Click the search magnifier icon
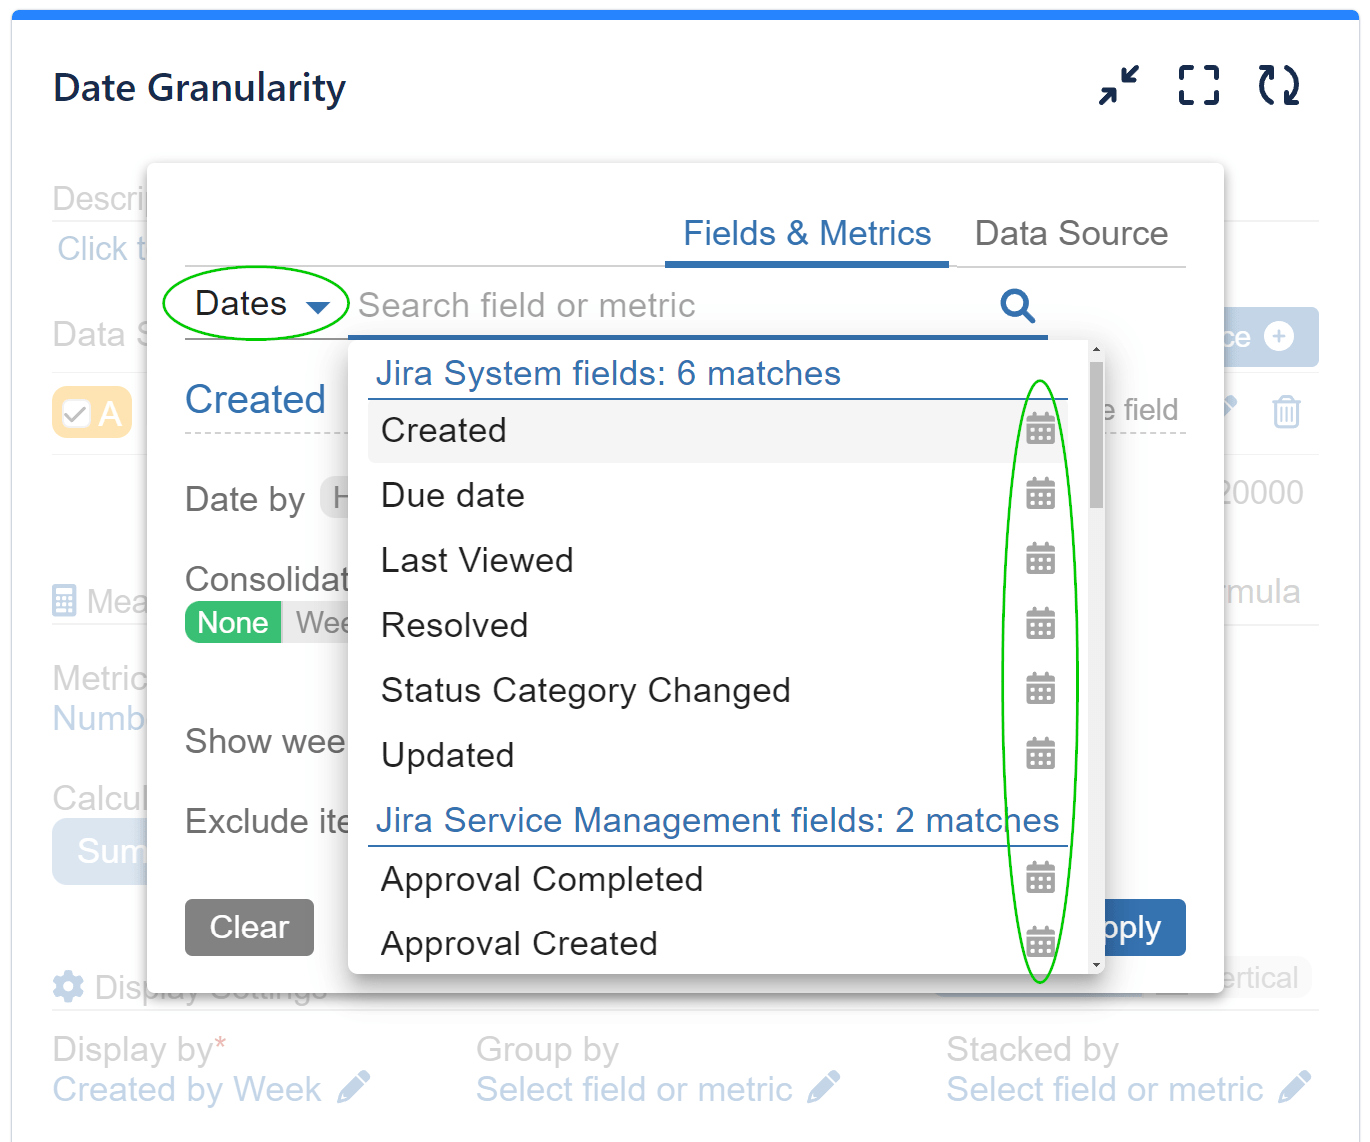This screenshot has height=1142, width=1370. pyautogui.click(x=1017, y=306)
